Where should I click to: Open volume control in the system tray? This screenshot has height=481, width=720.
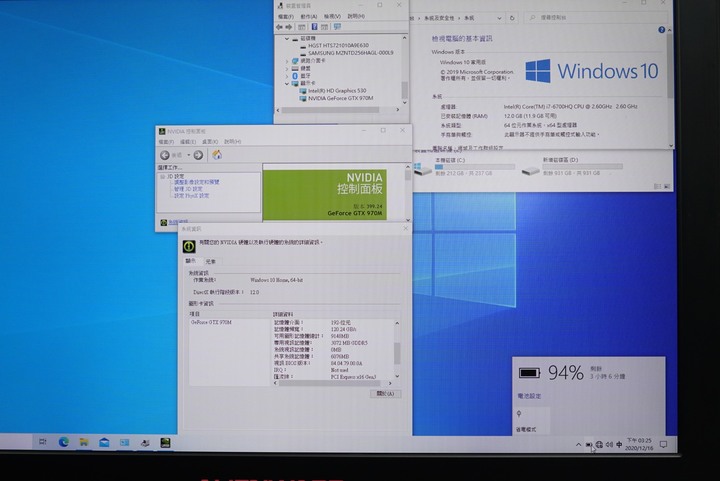[609, 444]
